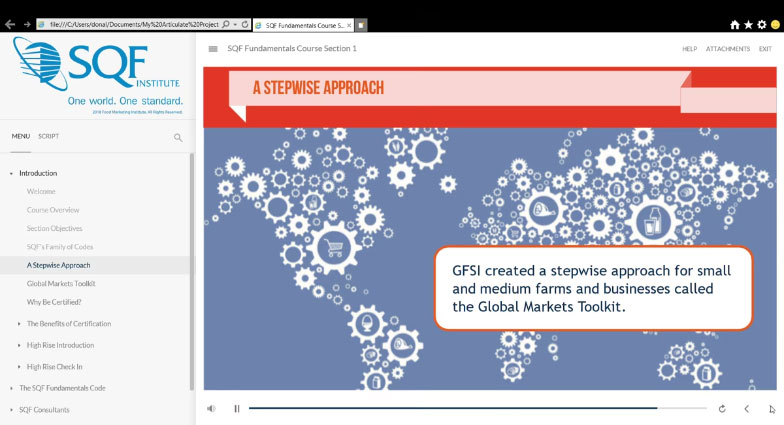Toggle the sidebar hamburger icon
784x425 pixels.
(213, 48)
